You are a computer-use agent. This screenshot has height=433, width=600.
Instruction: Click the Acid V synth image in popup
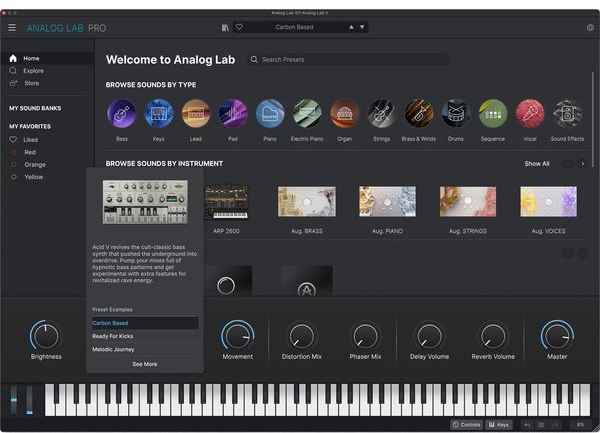pos(145,202)
